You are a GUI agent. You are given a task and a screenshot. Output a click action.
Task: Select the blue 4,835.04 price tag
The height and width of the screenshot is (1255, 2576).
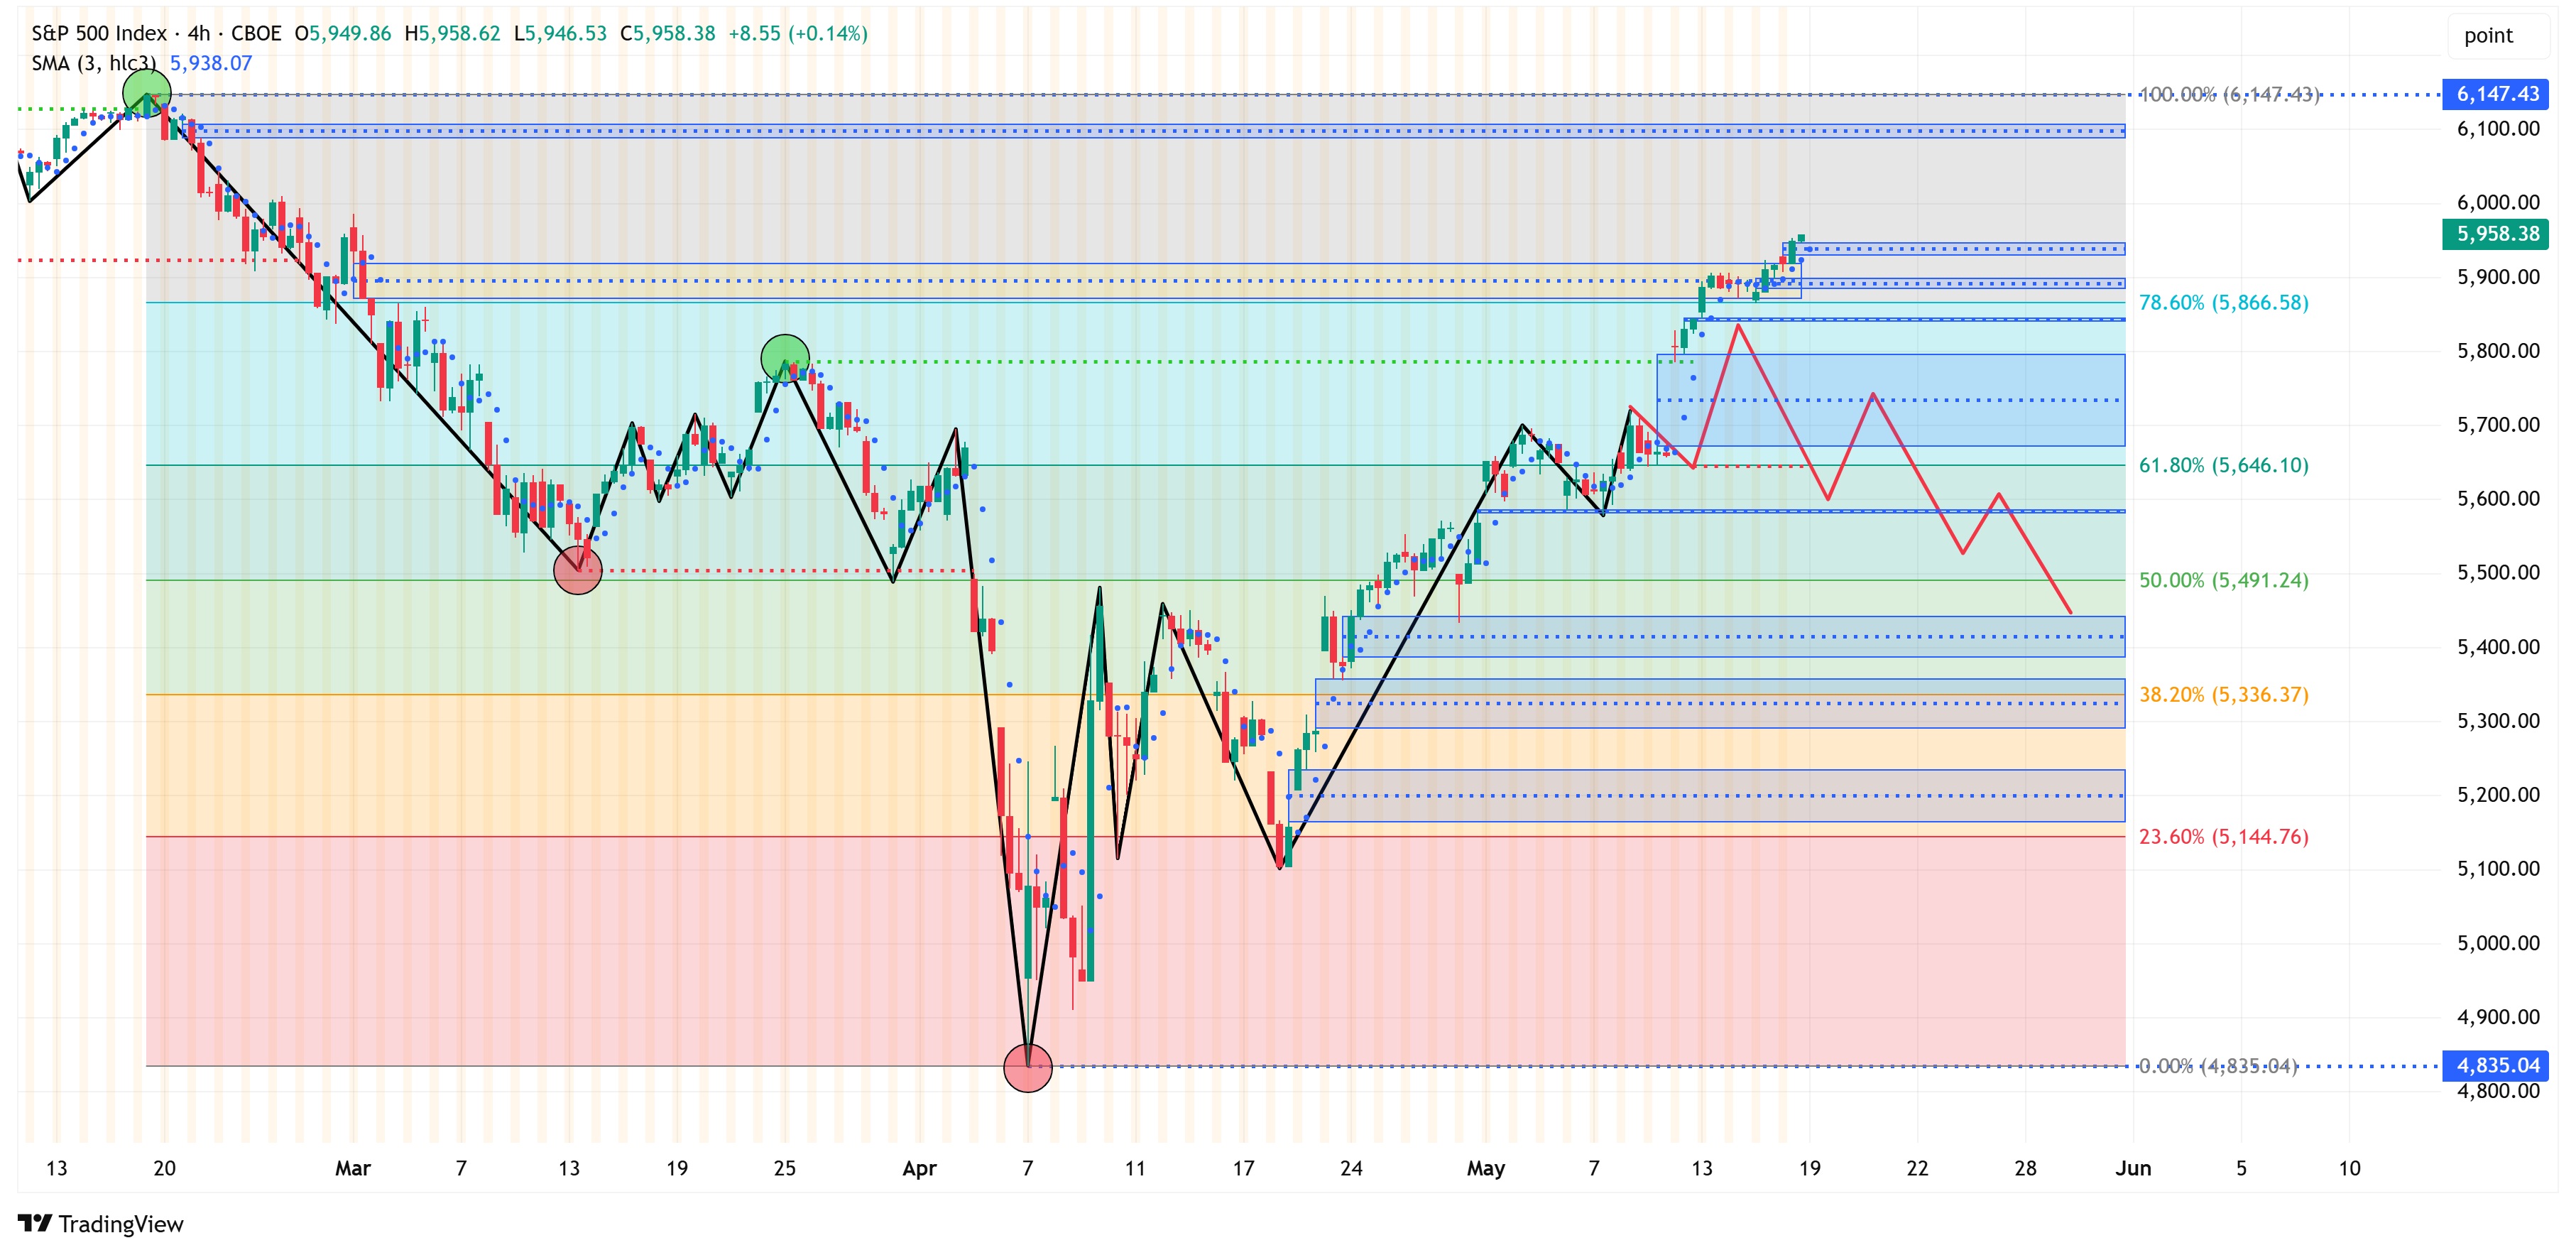pos(2496,1065)
